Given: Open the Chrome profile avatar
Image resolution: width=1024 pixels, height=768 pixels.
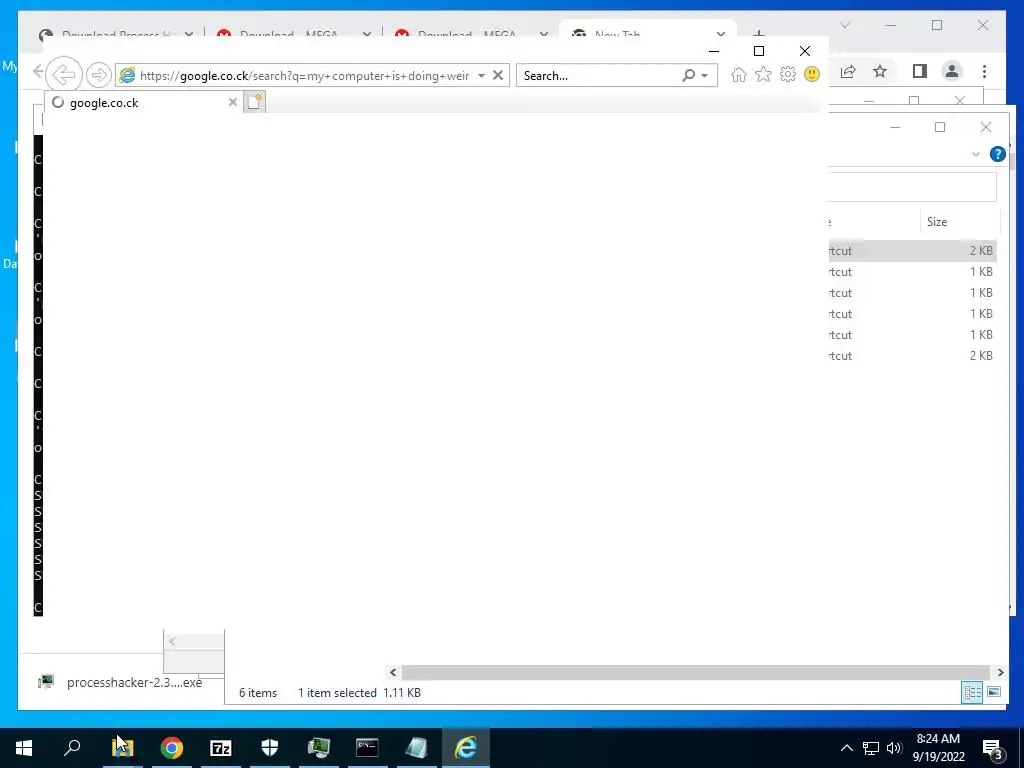Looking at the screenshot, I should 952,72.
